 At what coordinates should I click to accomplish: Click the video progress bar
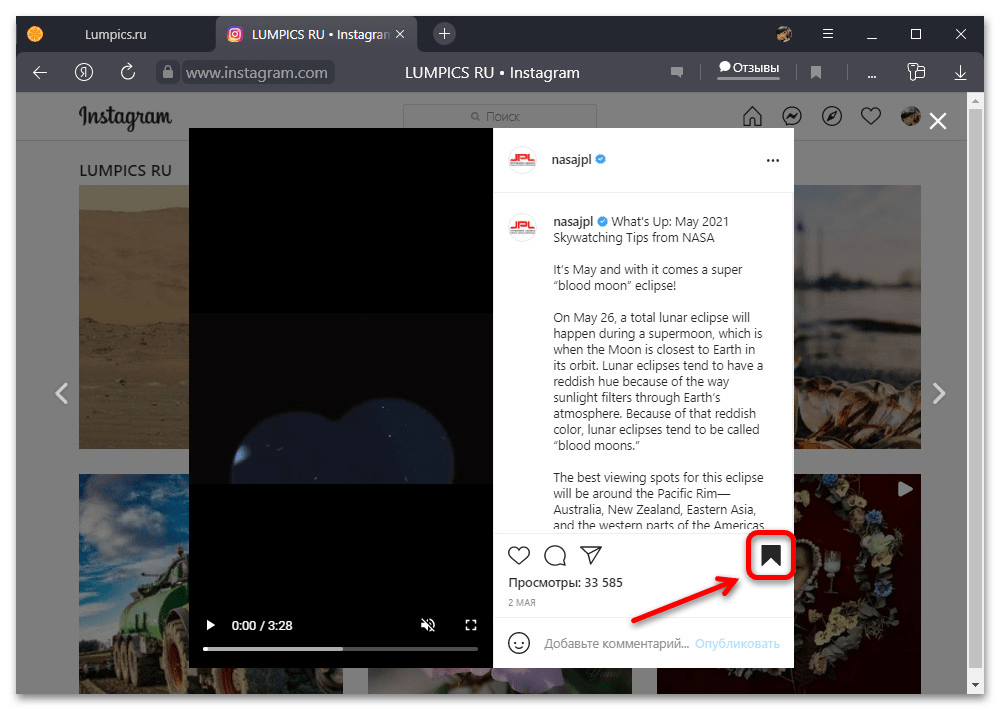pos(340,649)
